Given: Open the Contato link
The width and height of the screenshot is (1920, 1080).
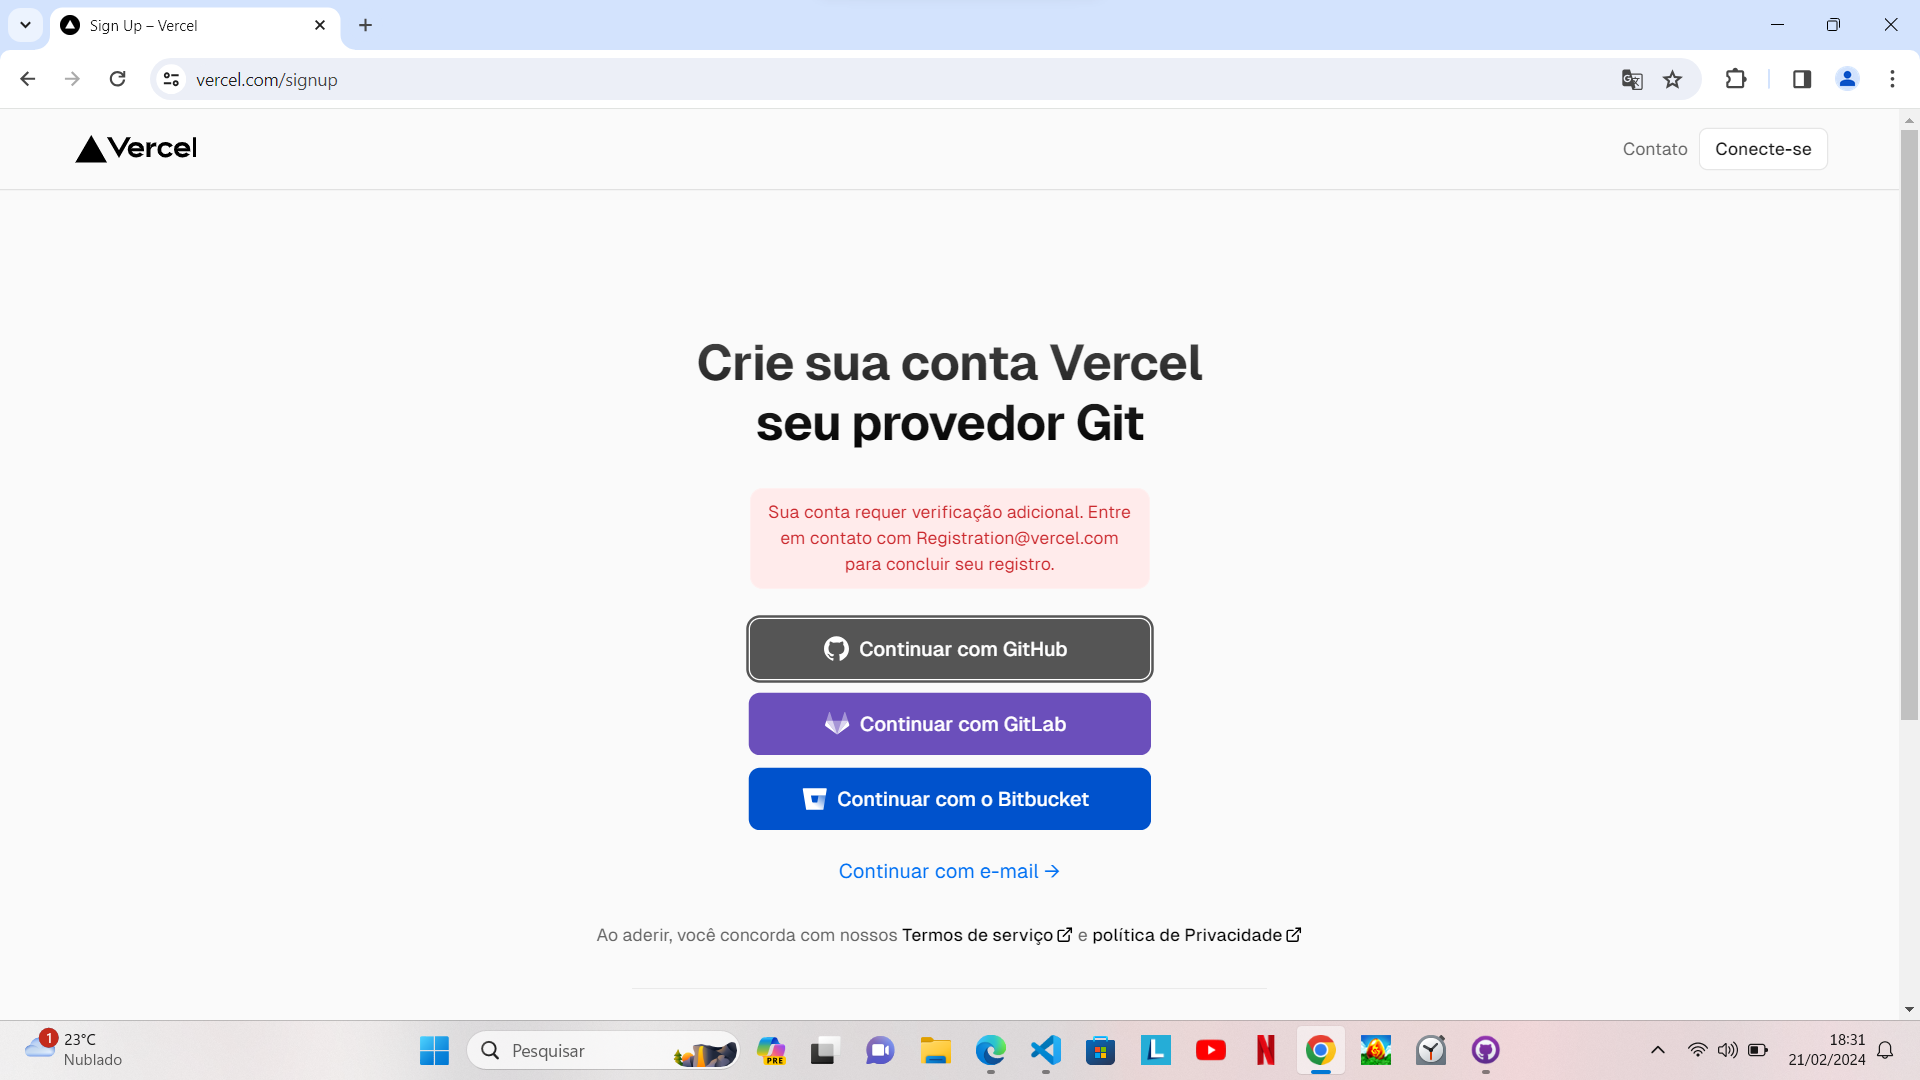Looking at the screenshot, I should (x=1654, y=149).
